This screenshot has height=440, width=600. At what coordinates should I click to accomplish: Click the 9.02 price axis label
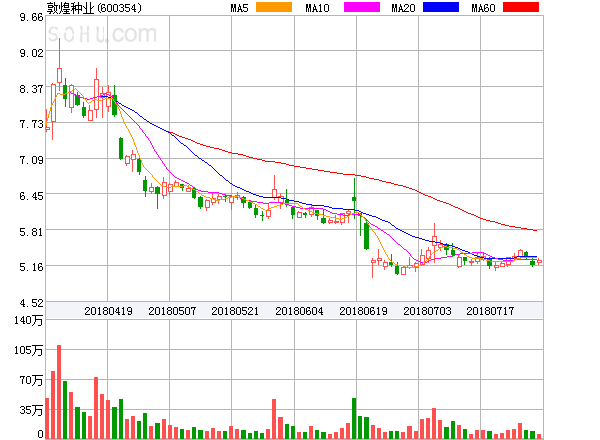(31, 53)
